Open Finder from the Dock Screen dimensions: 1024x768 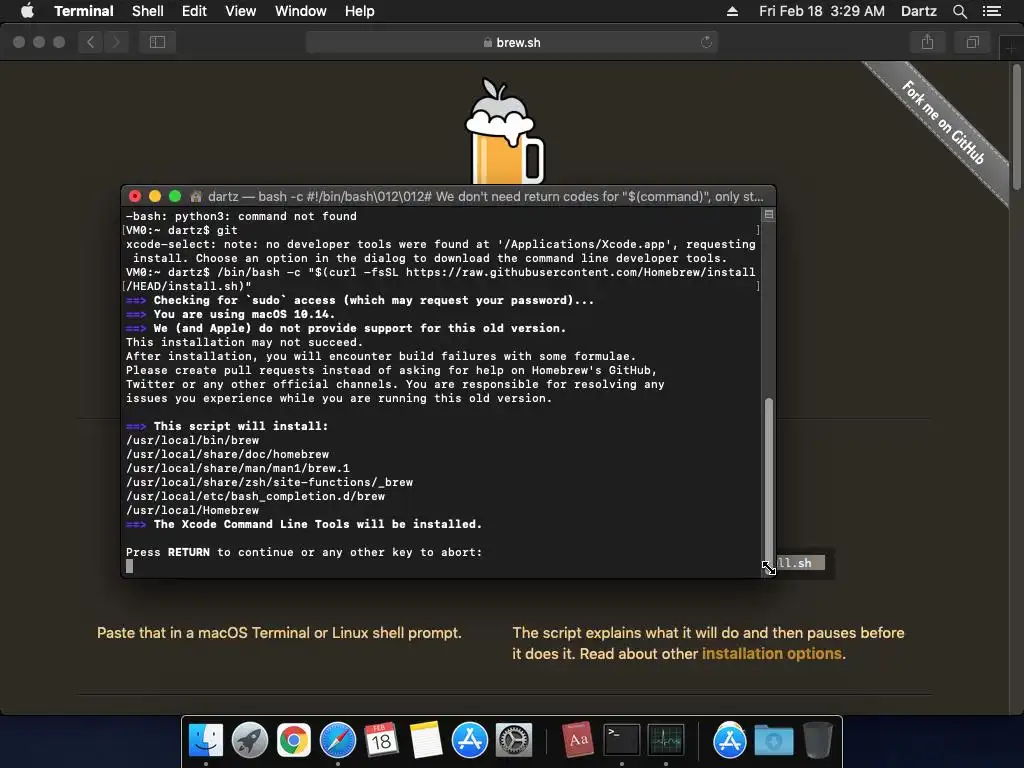[206, 741]
